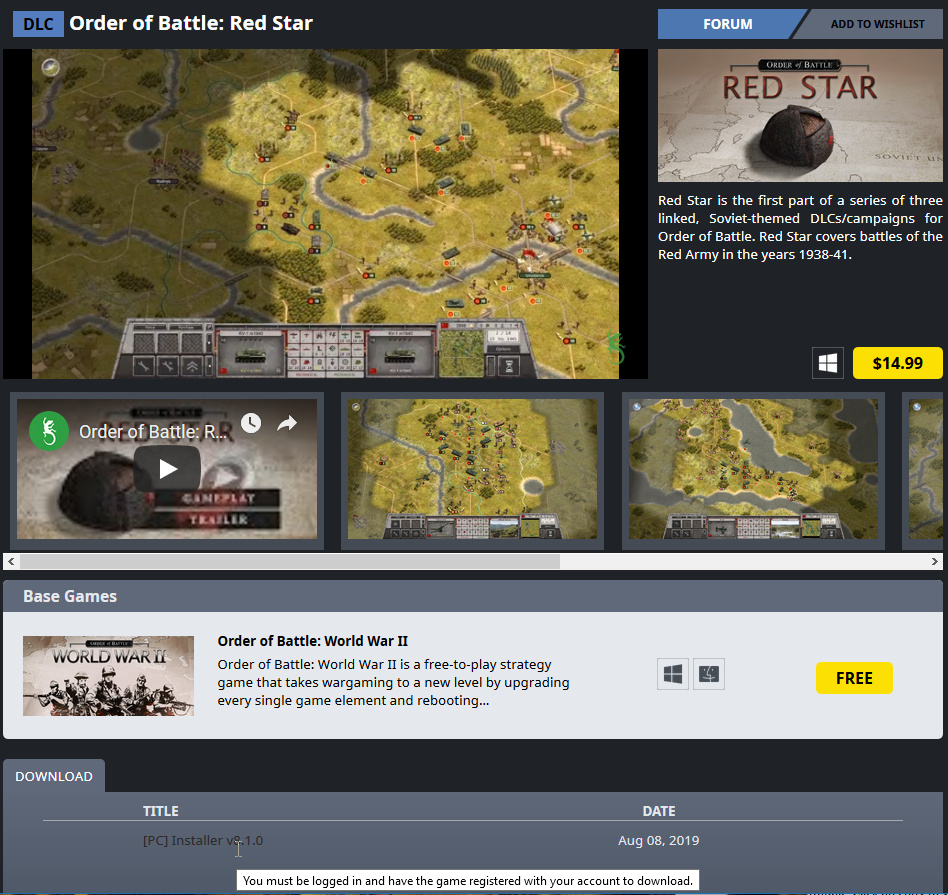The width and height of the screenshot is (948, 895).
Task: Click the FREE button for base game
Action: tap(854, 678)
